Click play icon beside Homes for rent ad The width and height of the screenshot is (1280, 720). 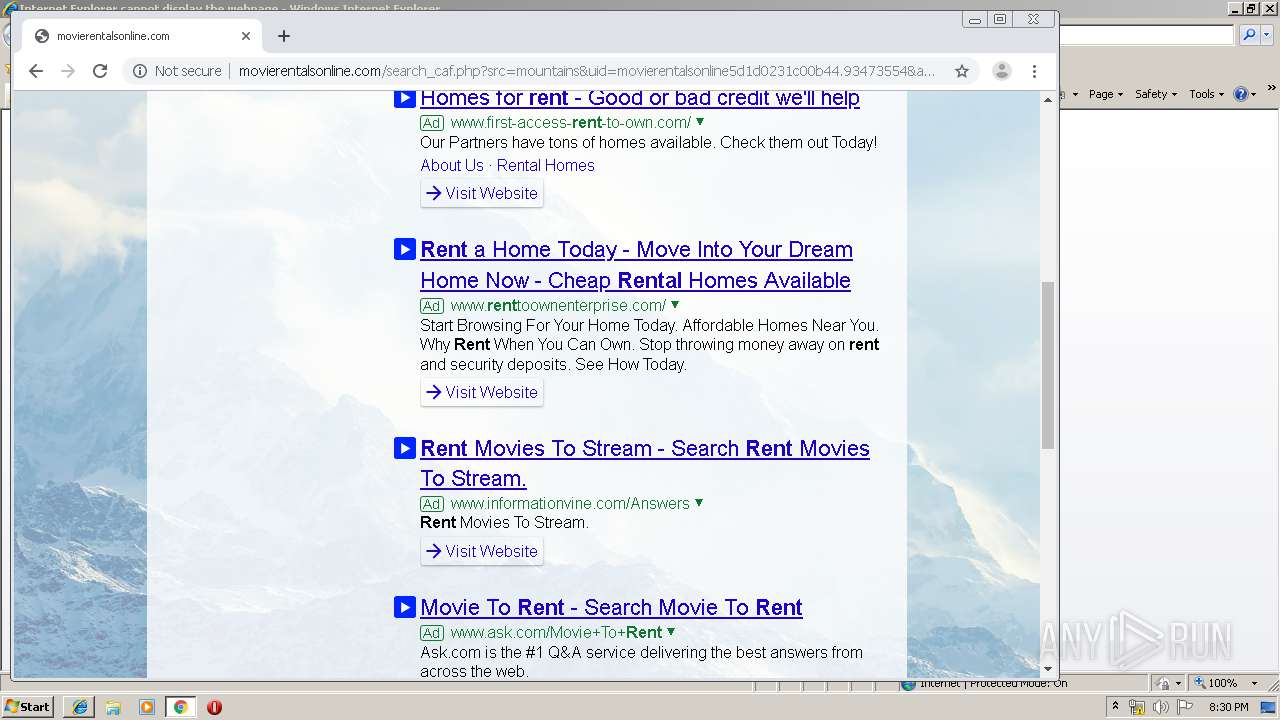tap(404, 98)
